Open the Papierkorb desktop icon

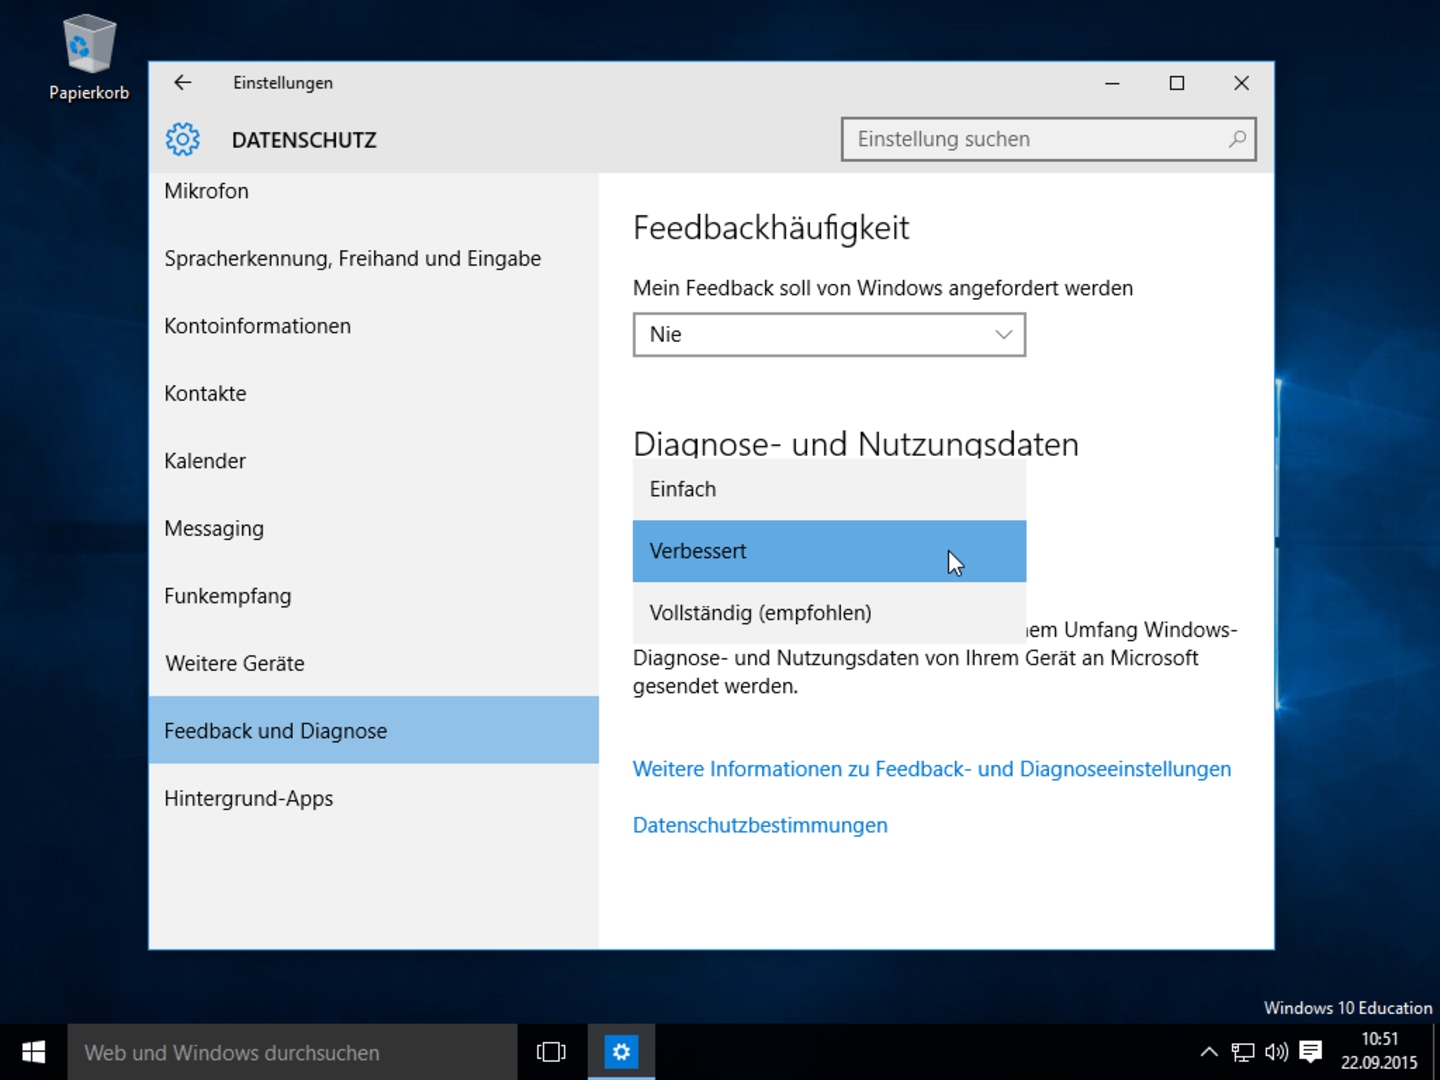click(x=89, y=58)
